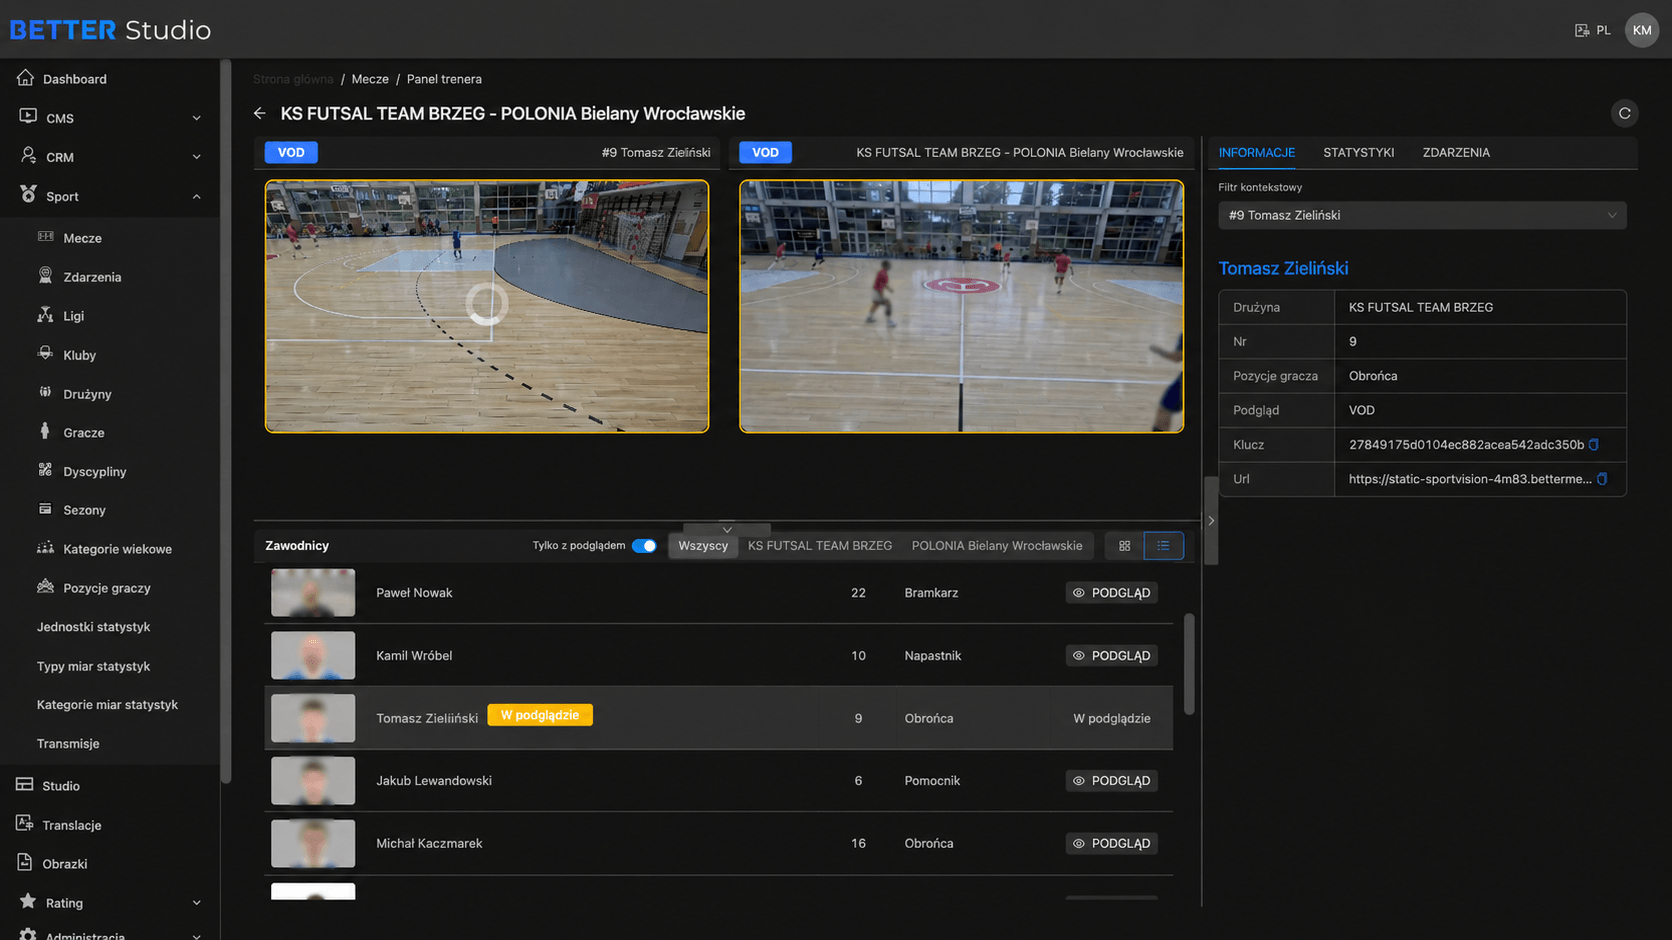Click the Obrazki file icon

[x=25, y=863]
